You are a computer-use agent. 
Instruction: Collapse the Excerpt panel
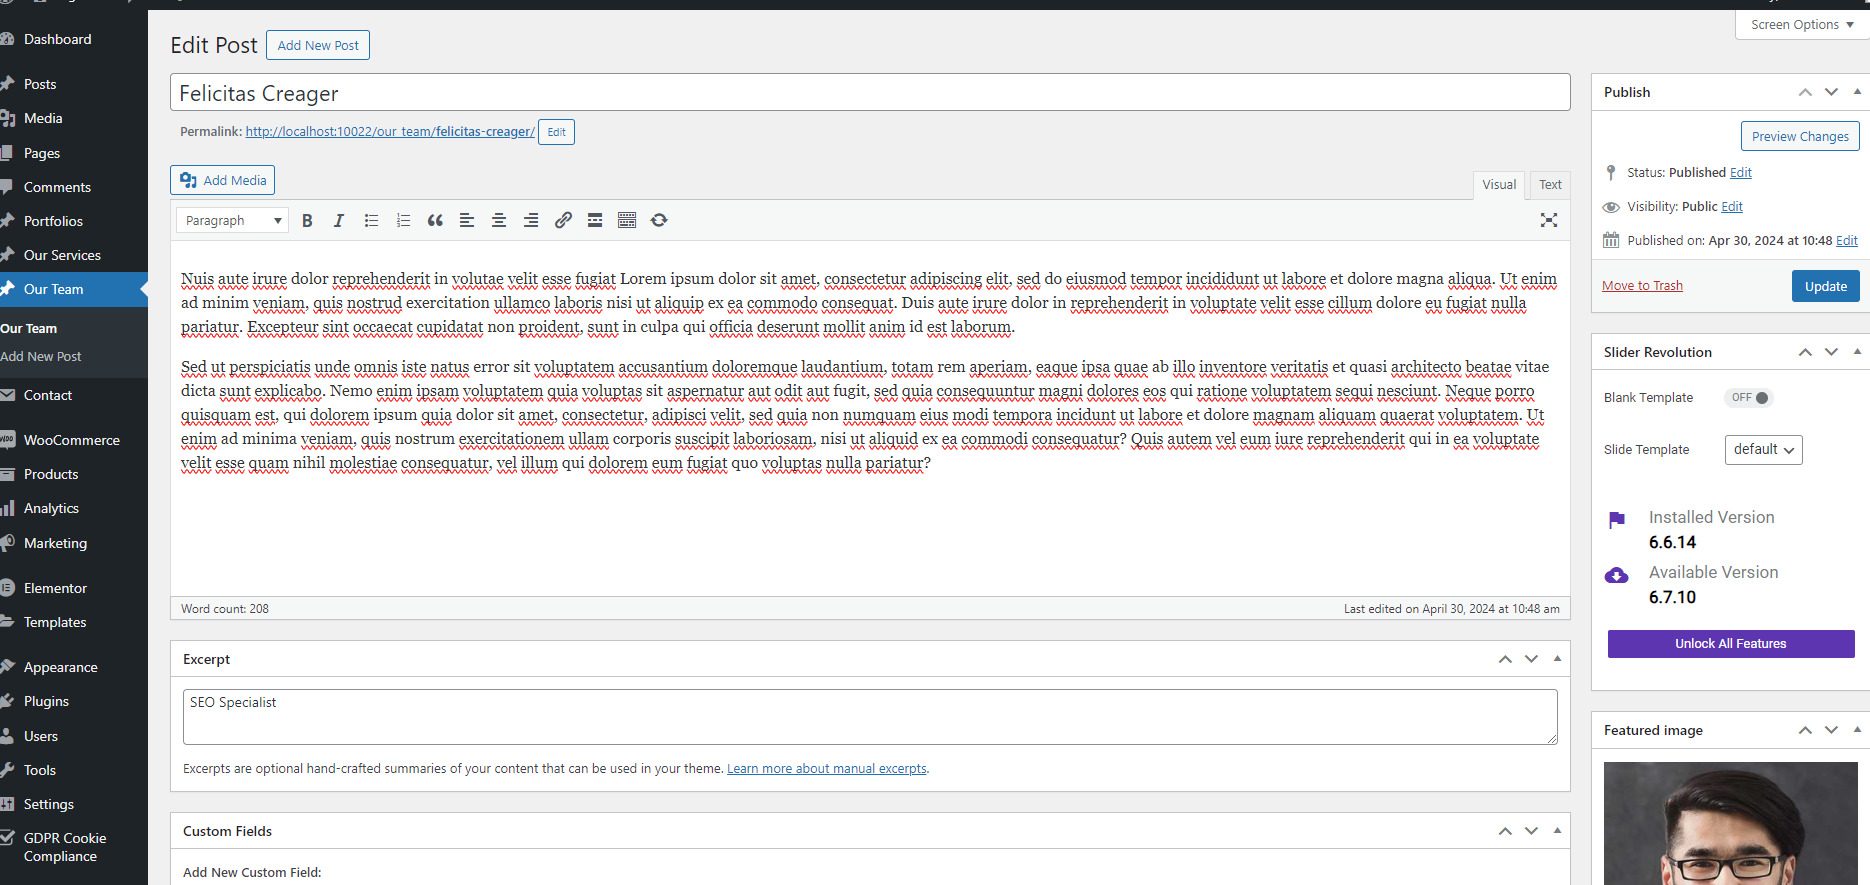click(x=1557, y=659)
